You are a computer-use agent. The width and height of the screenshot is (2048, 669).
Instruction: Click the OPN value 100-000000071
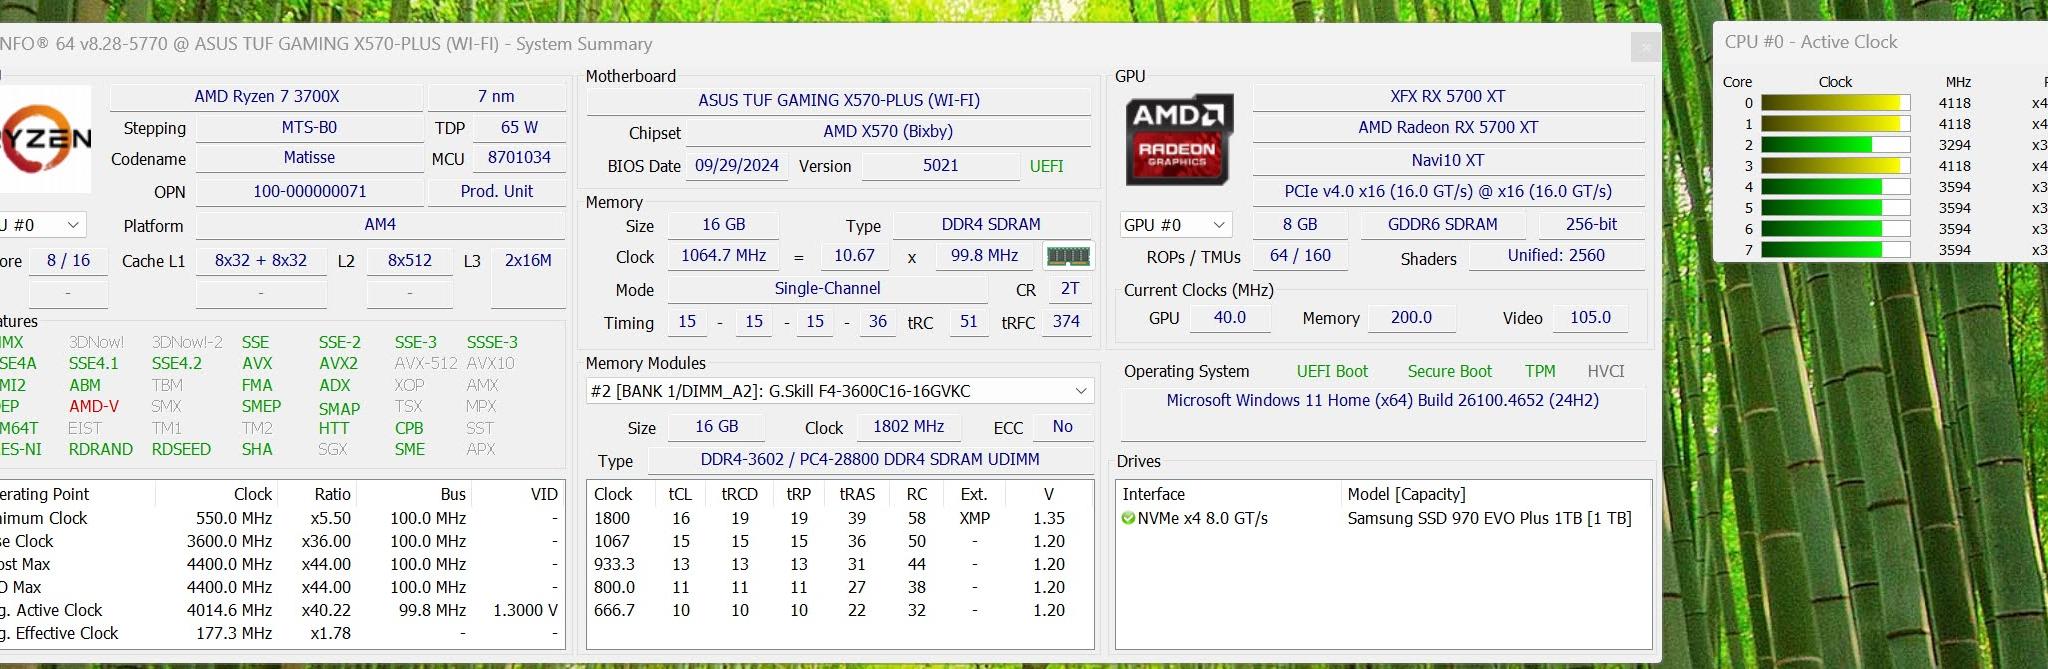[309, 191]
